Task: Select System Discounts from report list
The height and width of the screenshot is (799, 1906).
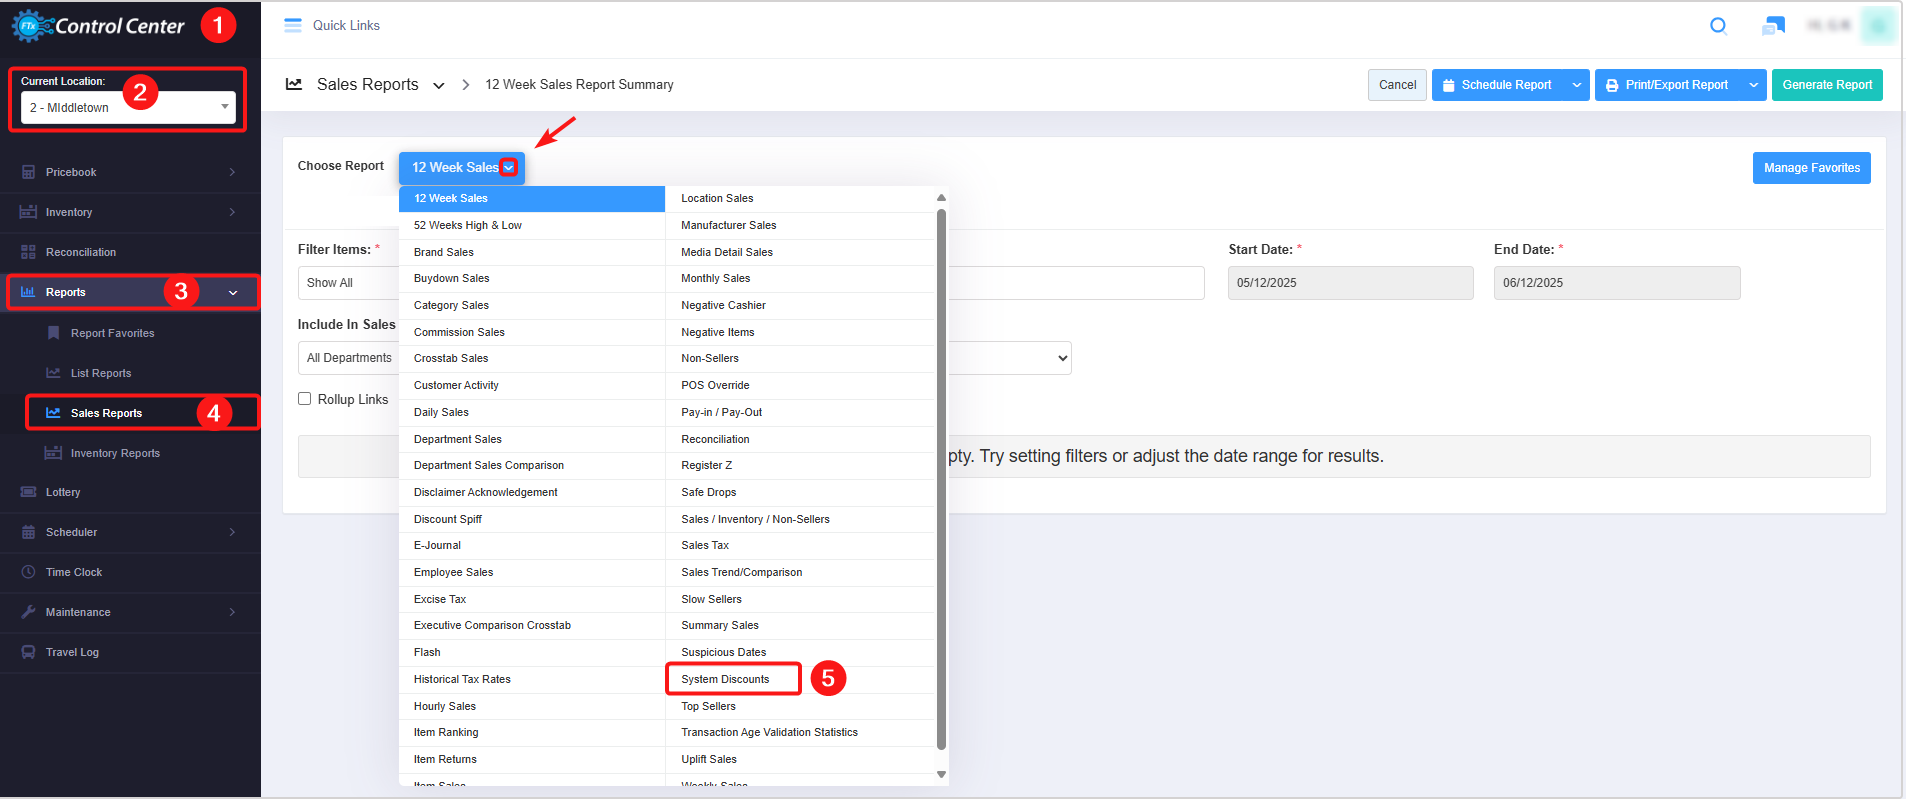Action: pos(725,679)
